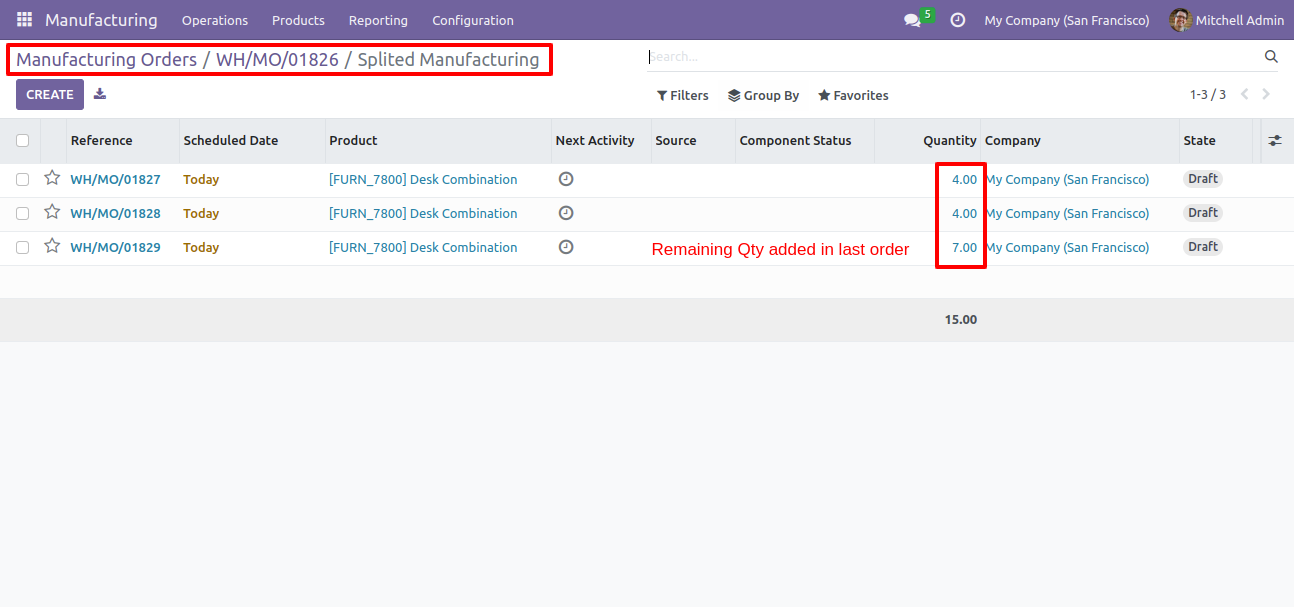Open product link in WH/MO/01828 row
Image resolution: width=1294 pixels, height=607 pixels.
[423, 214]
